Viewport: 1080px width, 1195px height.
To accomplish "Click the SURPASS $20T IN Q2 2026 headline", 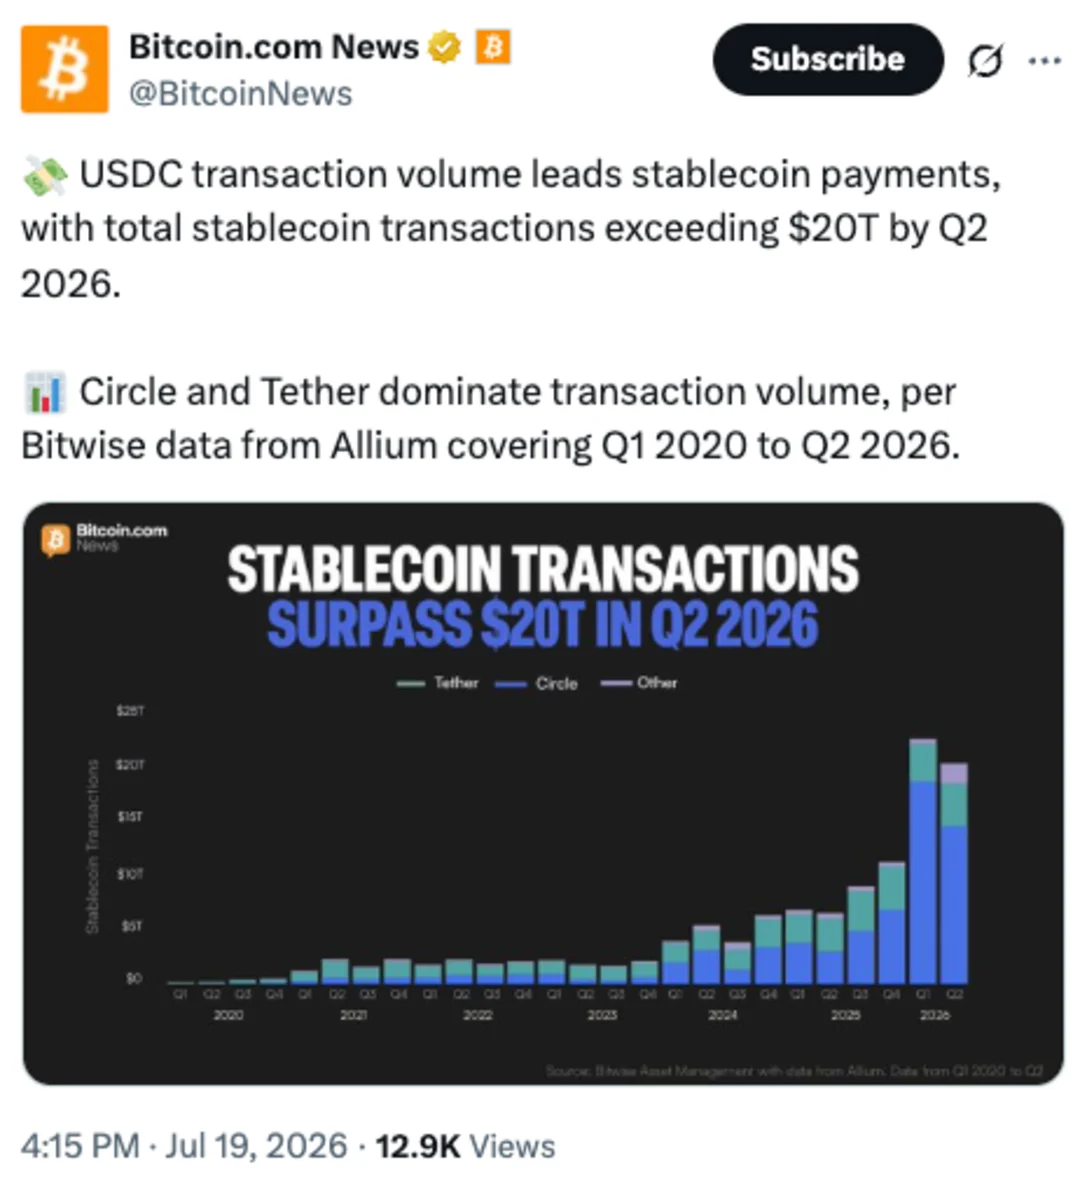I will tap(543, 624).
